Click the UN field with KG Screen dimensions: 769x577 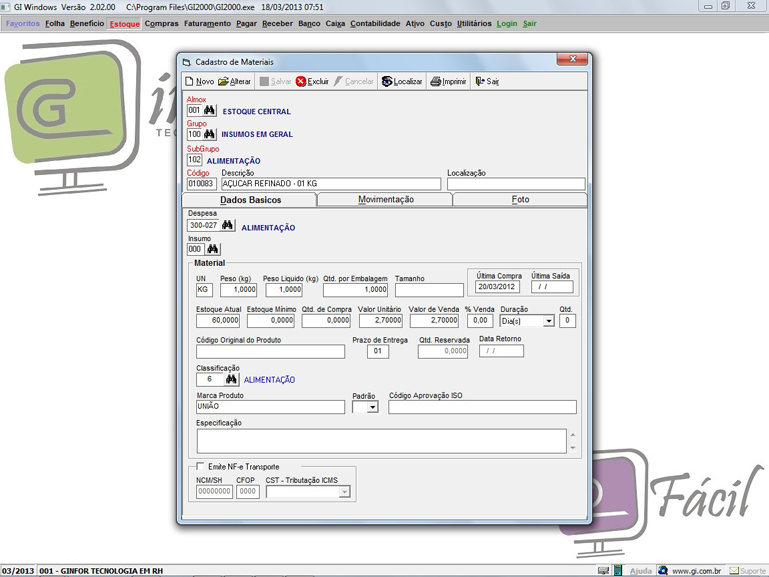pyautogui.click(x=204, y=290)
